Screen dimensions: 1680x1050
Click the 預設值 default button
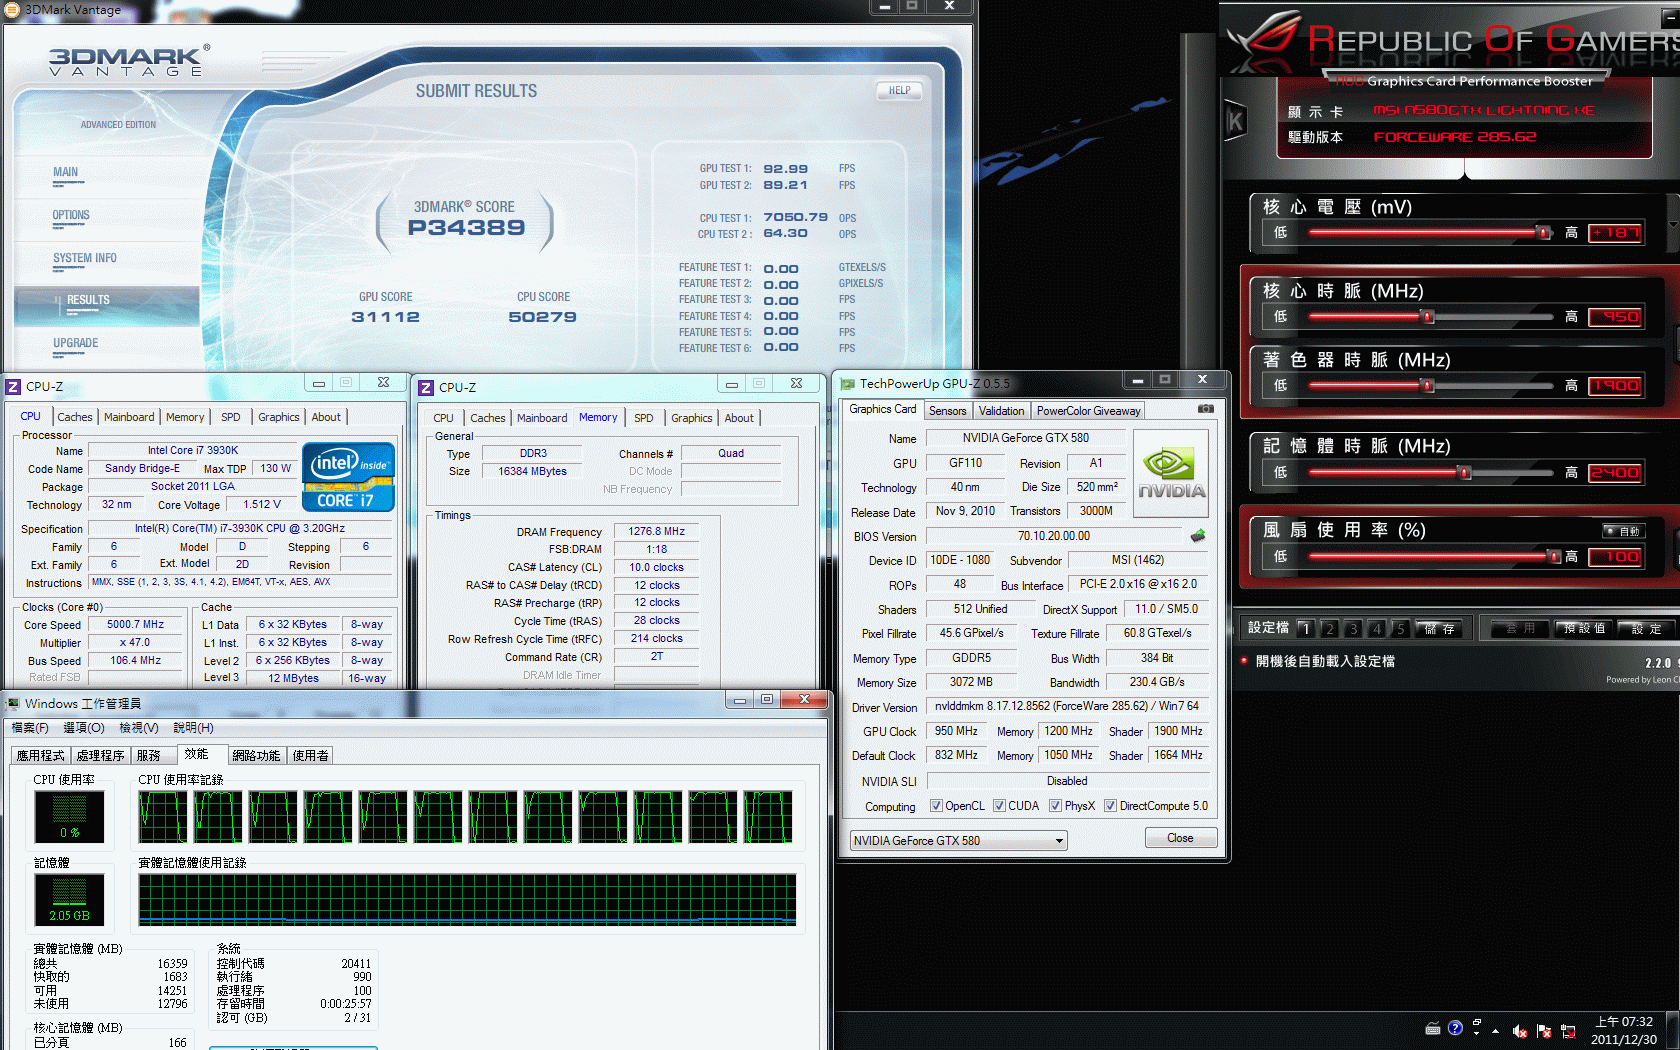1584,628
